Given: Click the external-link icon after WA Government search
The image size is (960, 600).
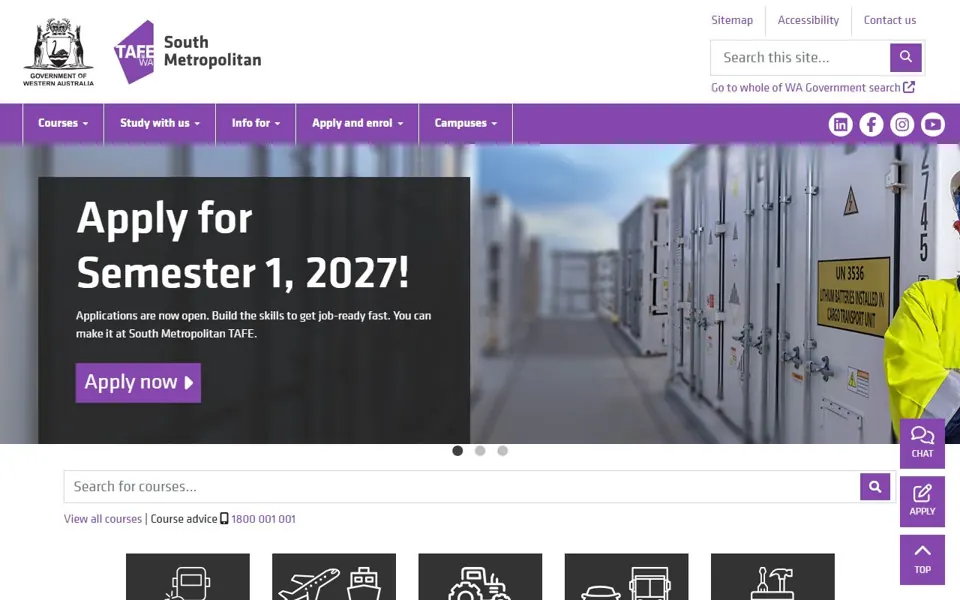Looking at the screenshot, I should 909,87.
